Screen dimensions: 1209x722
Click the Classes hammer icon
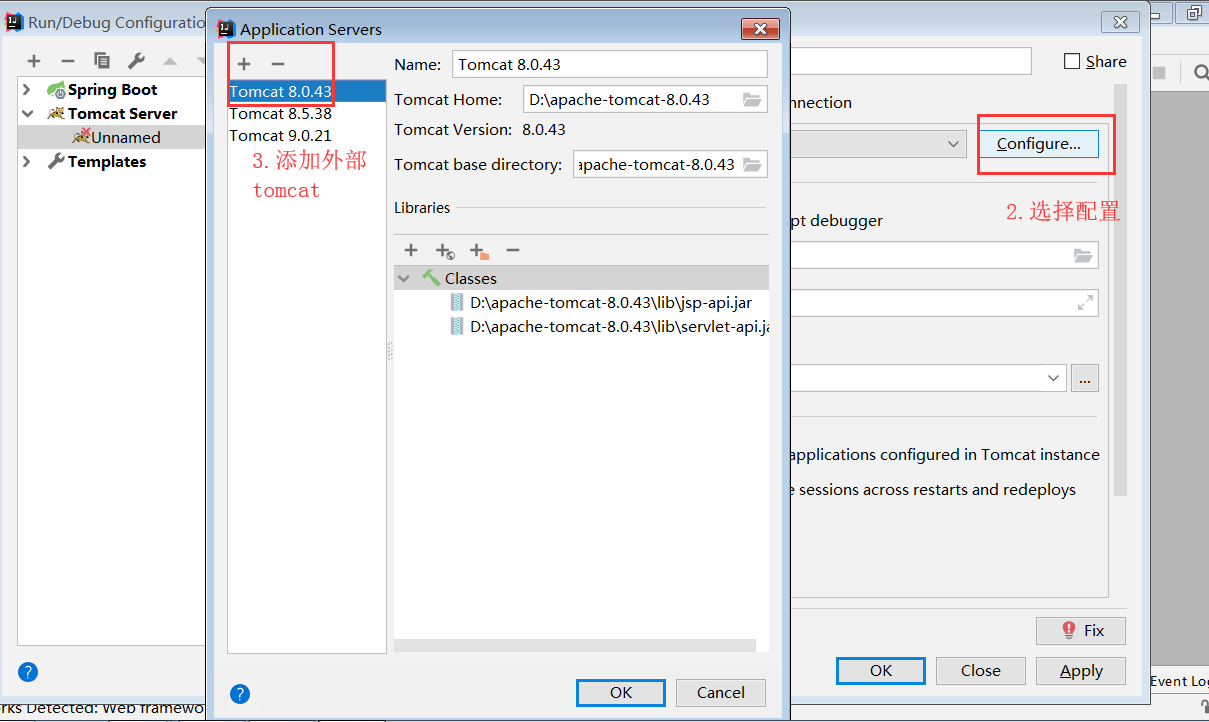click(431, 278)
